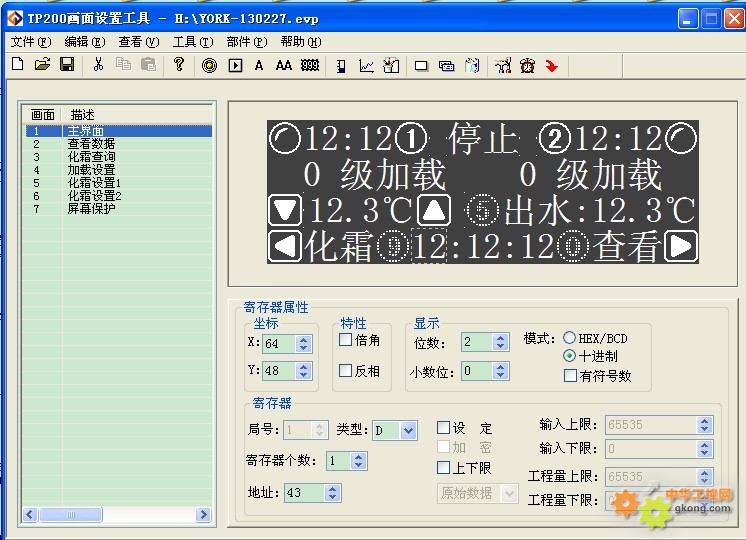This screenshot has height=540, width=746.
Task: Adjust the 位数 spinner
Action: click(500, 342)
